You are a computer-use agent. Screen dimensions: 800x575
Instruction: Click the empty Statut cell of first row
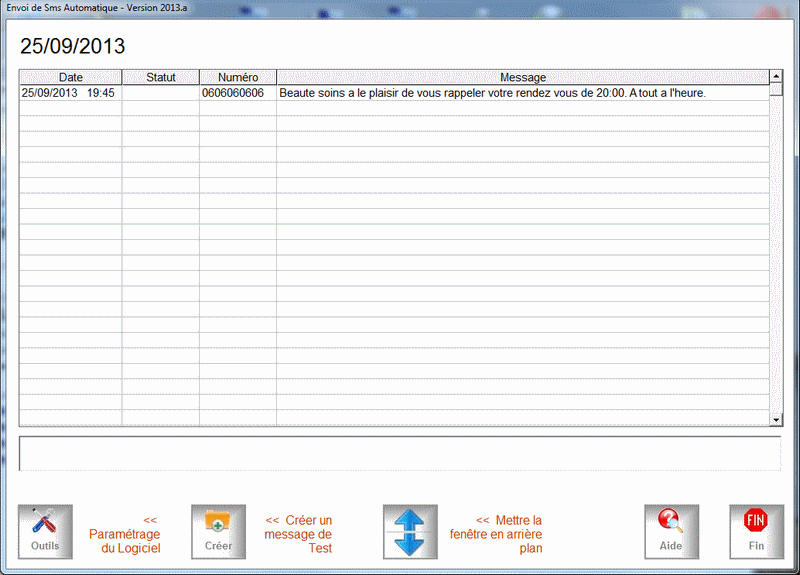(161, 93)
